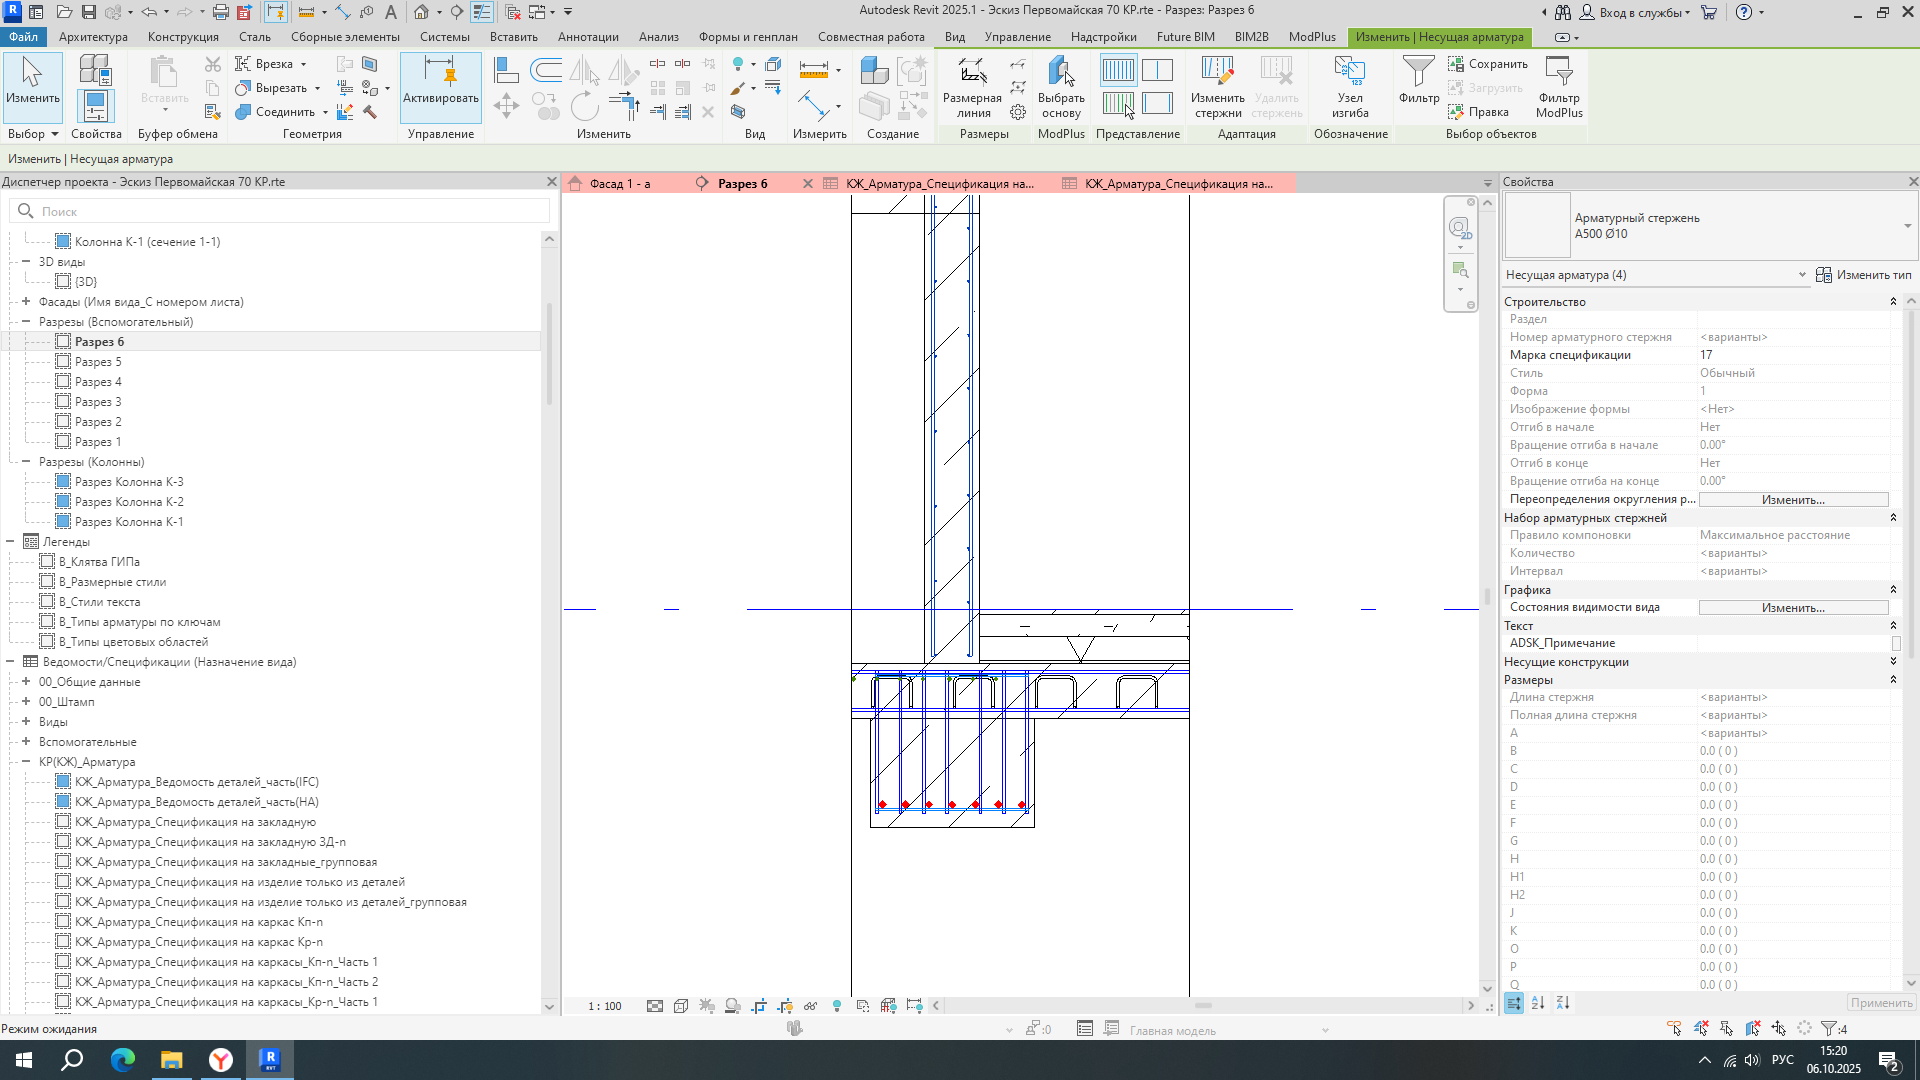1920x1080 pixels.
Task: Toggle crop view icon in view control bar
Action: coord(759,1006)
